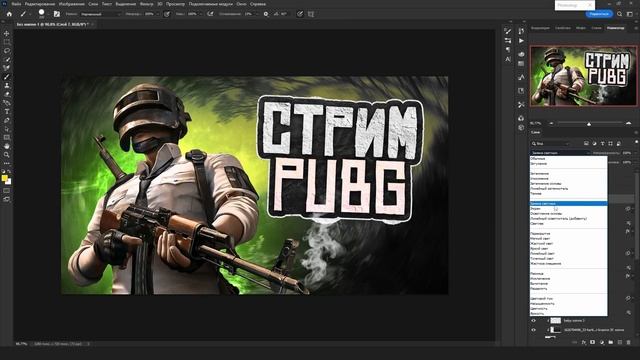Open the three-dots Edit Toolbar button
The height and width of the screenshot is (360, 640).
tap(7, 163)
